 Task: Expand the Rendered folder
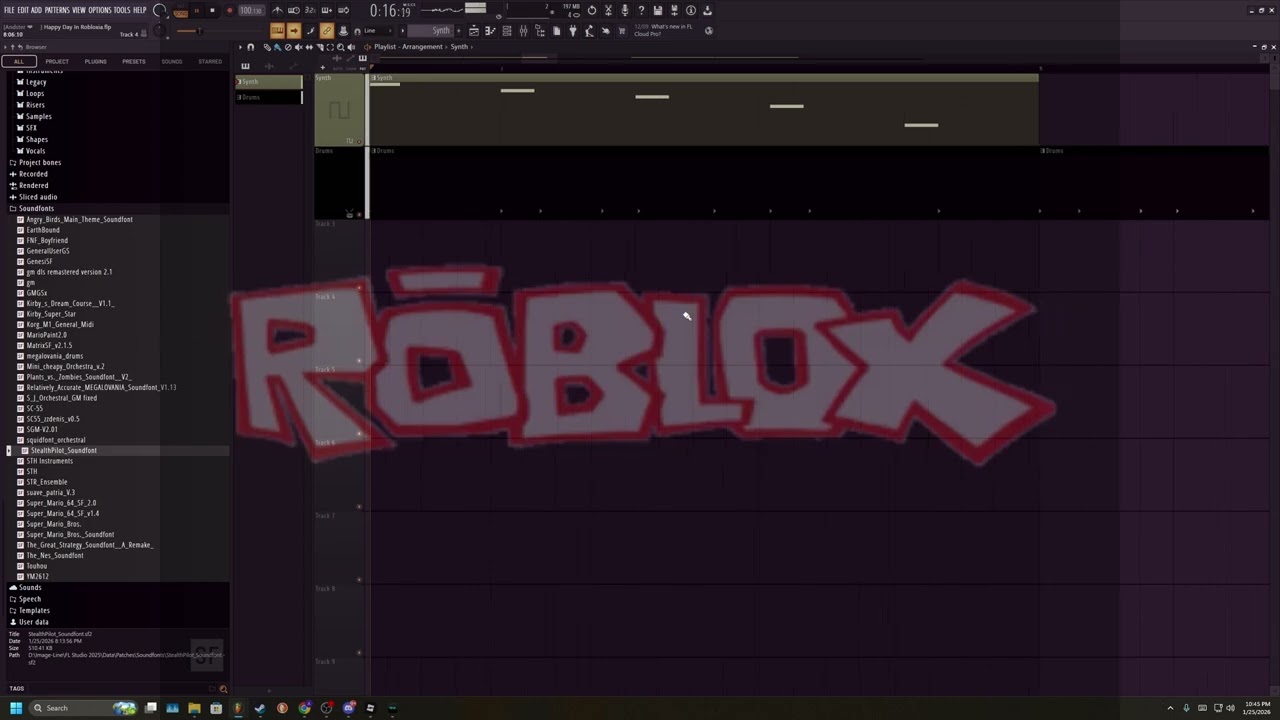33,185
